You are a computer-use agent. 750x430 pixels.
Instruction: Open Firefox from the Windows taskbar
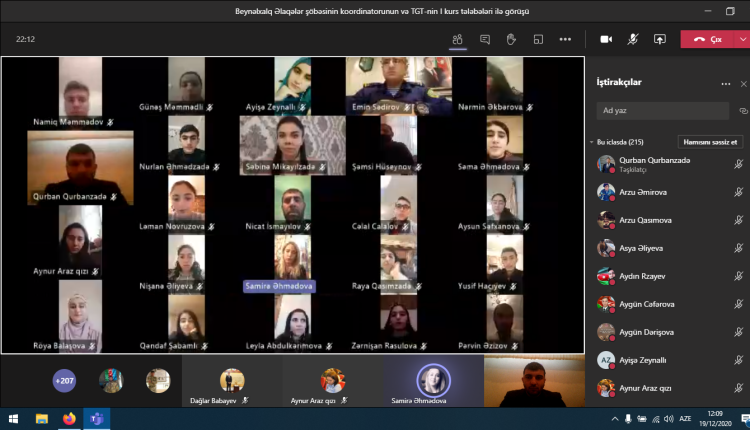69,418
